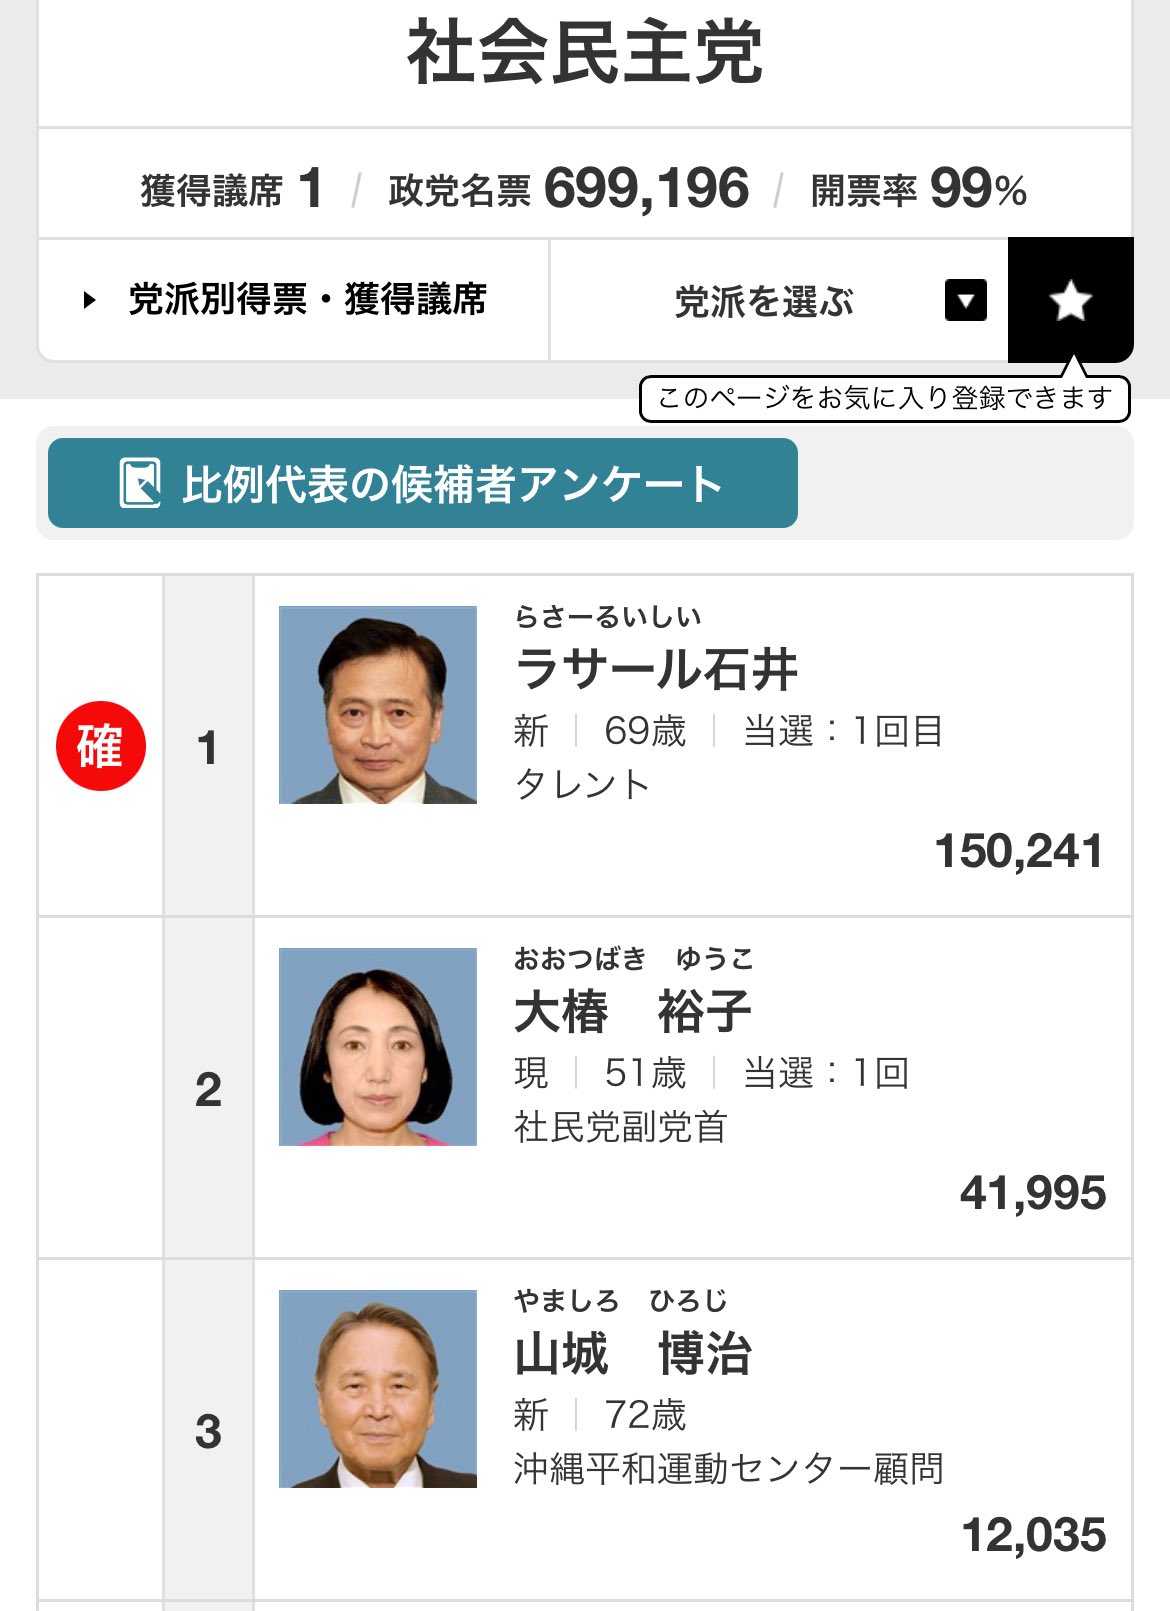Click candidate name 大椿 裕子
Screen dimensions: 1170x1611
click(x=632, y=1011)
